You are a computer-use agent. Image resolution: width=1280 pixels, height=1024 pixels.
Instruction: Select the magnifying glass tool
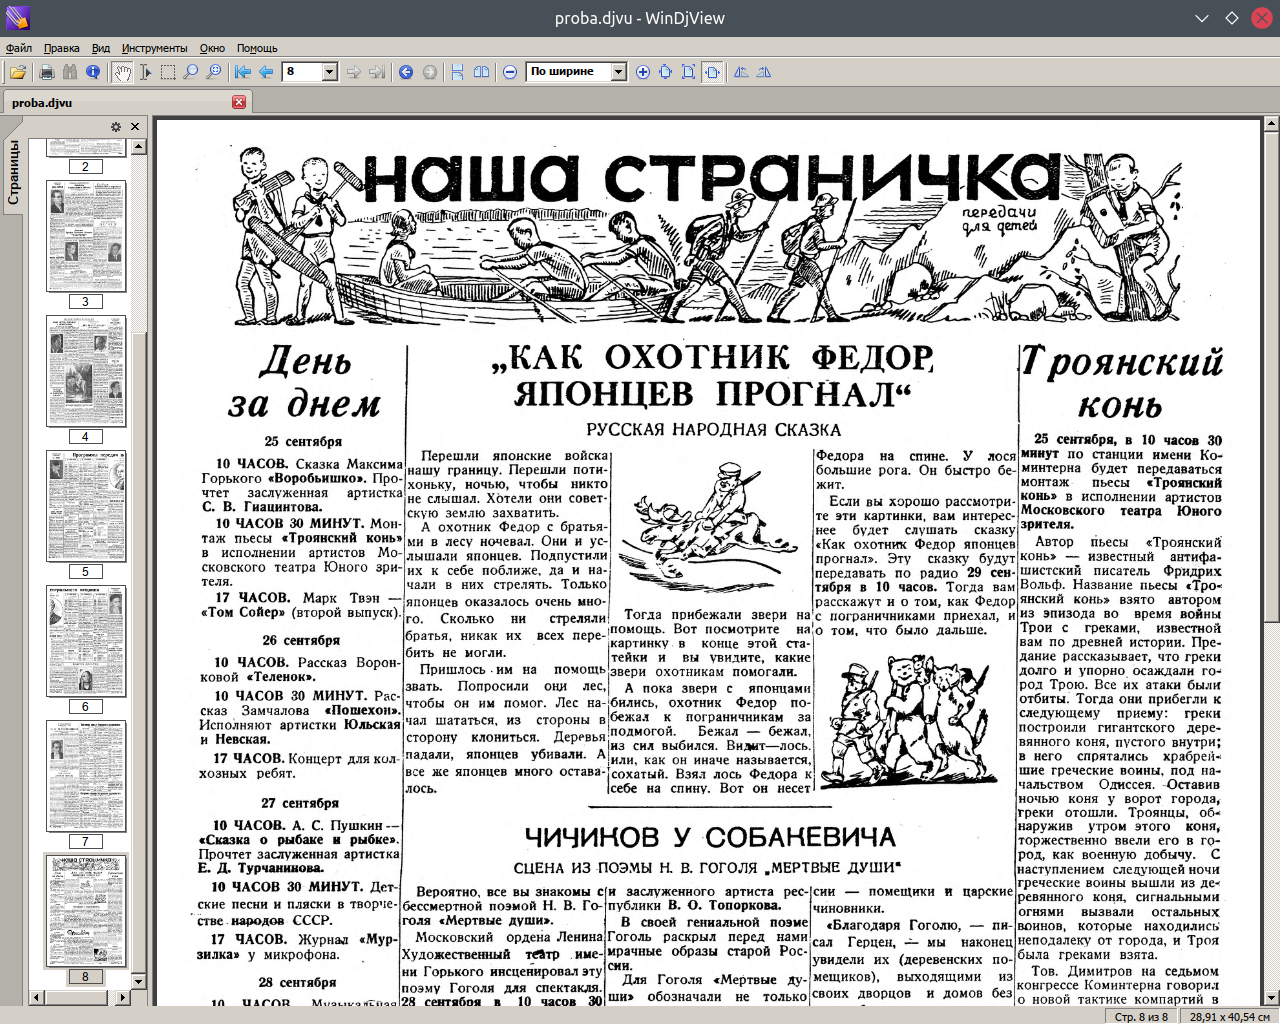click(190, 72)
